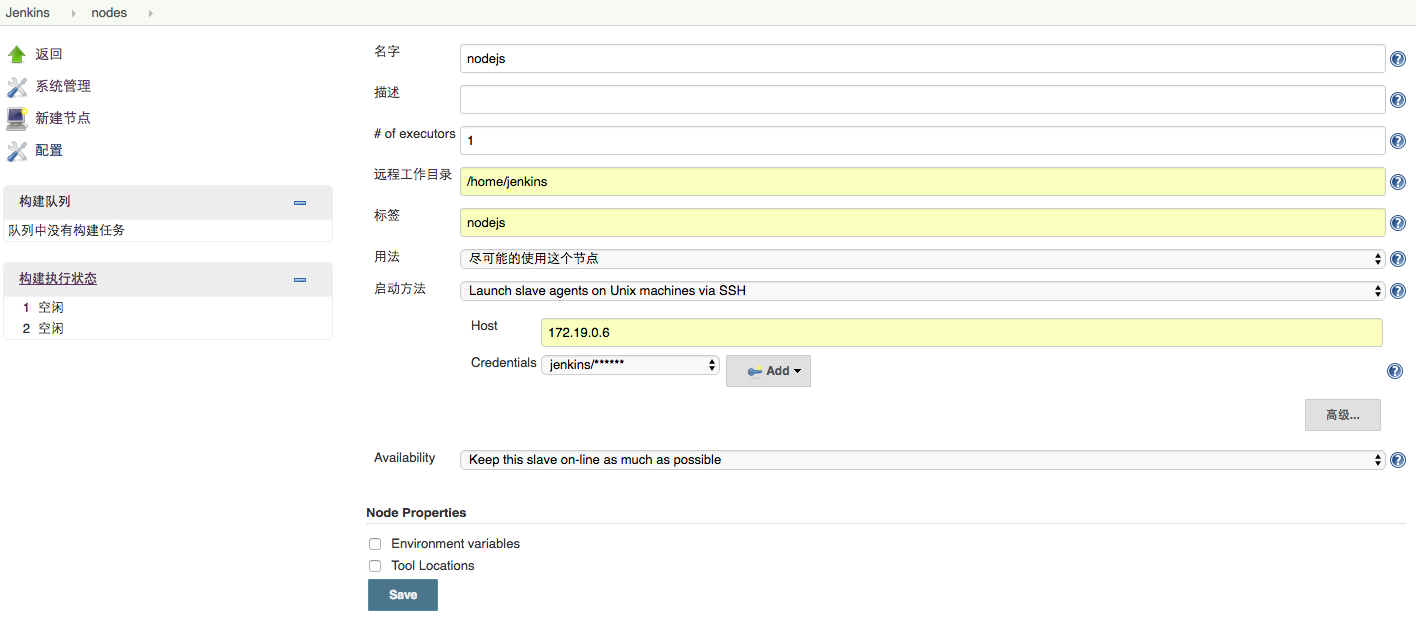Go to nodes breadcrumb
The image size is (1416, 623).
click(x=109, y=13)
